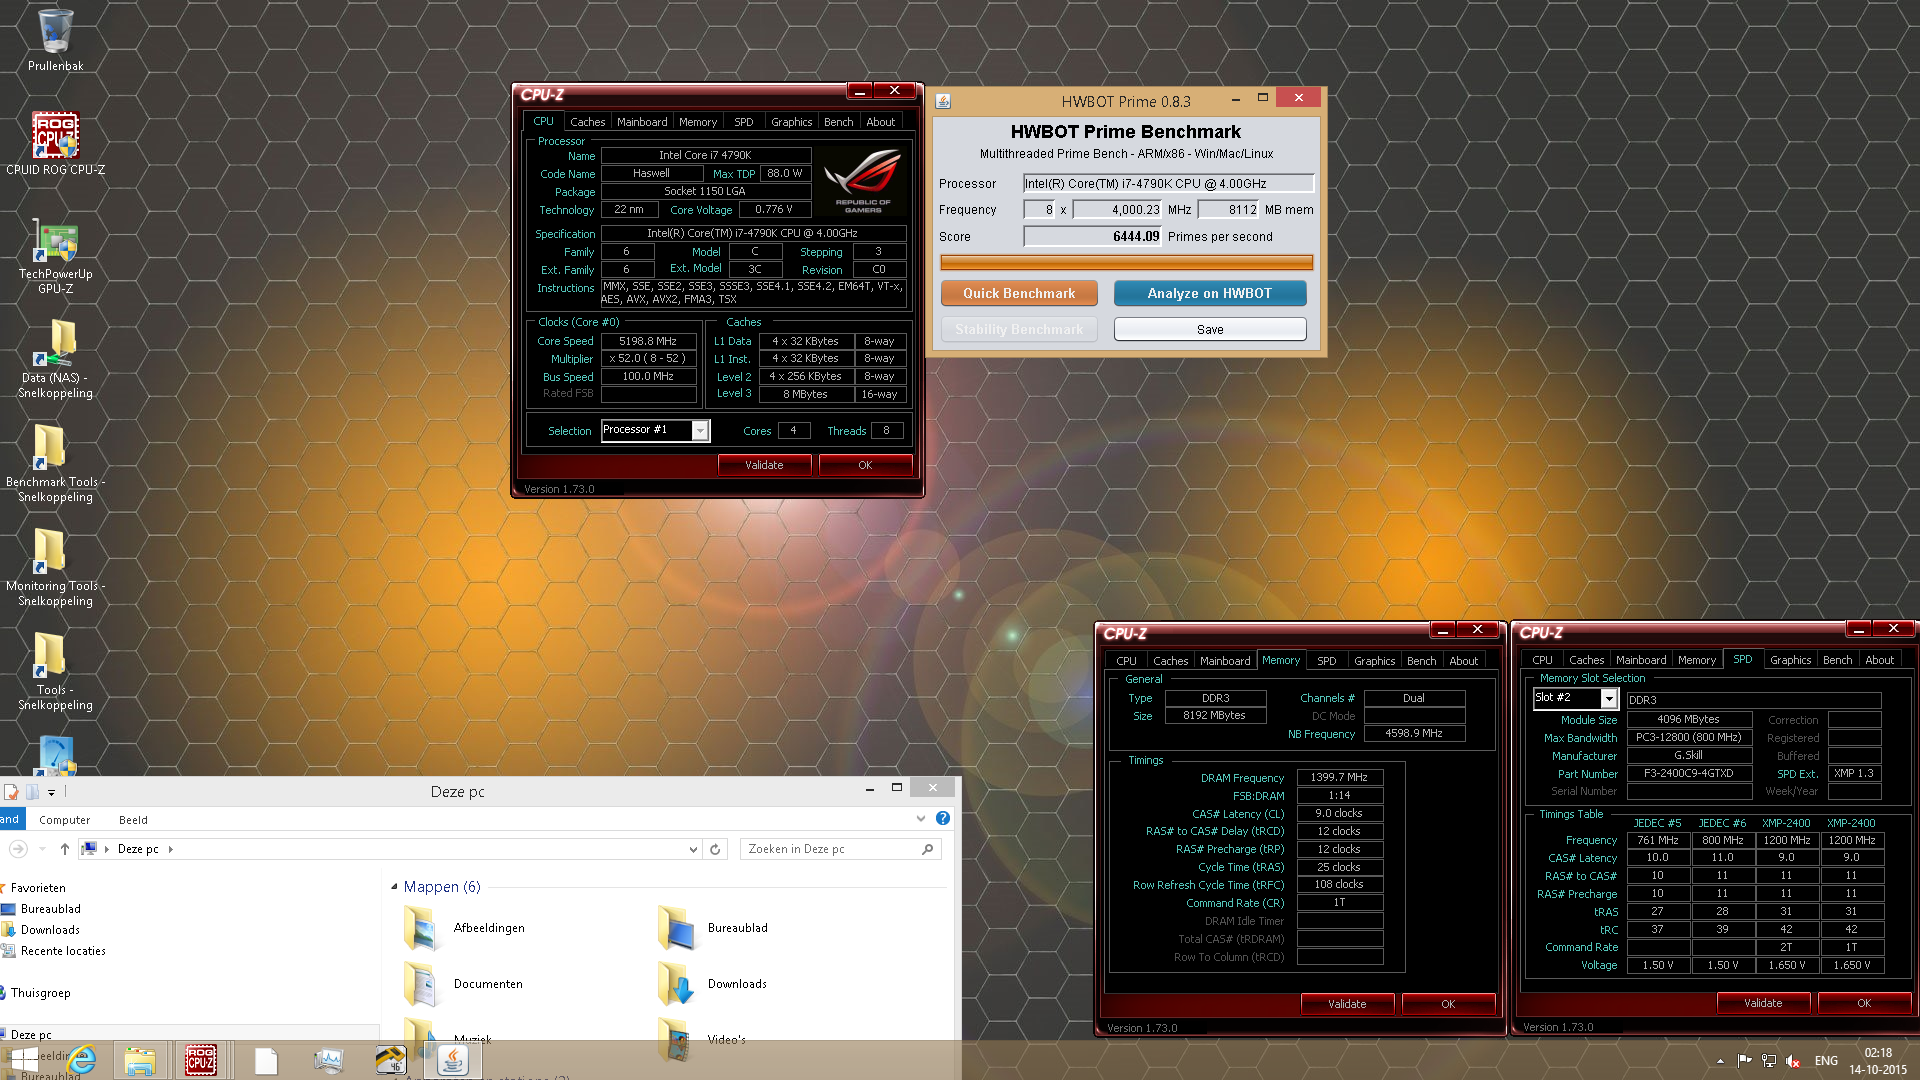Open File Explorer from the taskbar

(140, 1060)
